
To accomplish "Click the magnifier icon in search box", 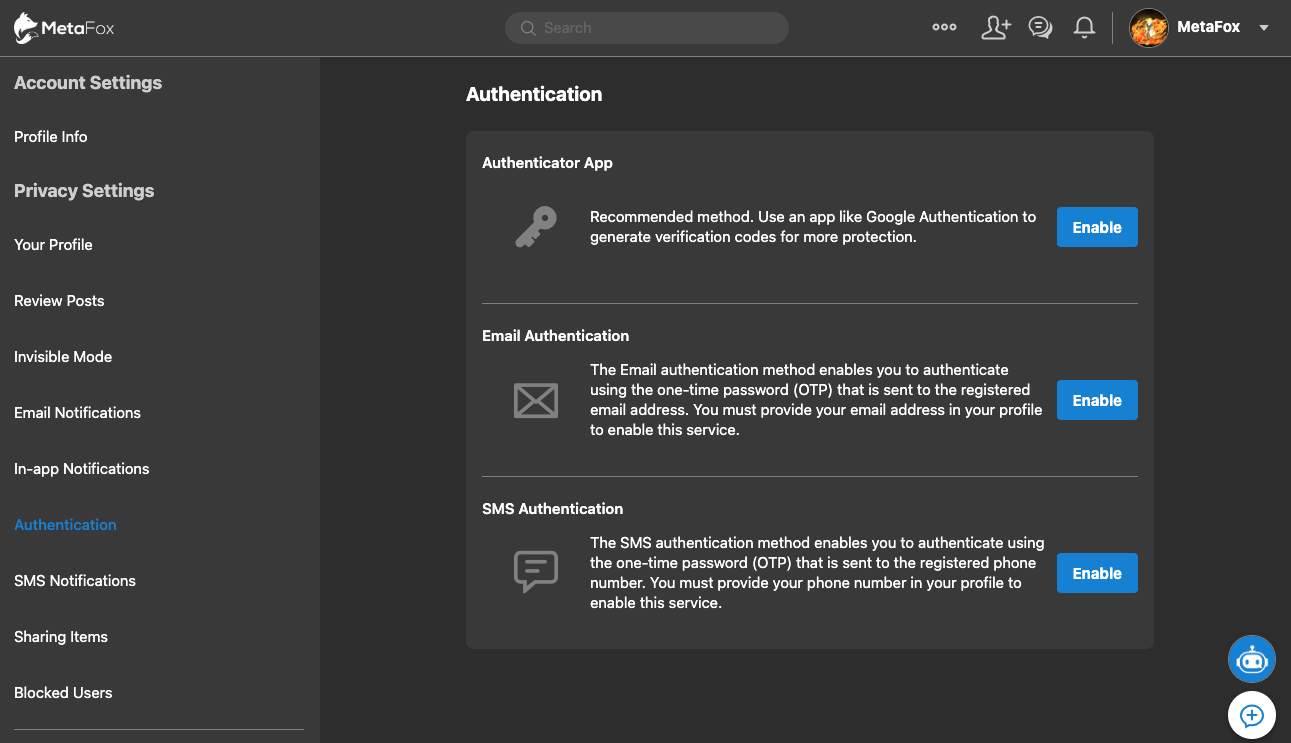I will click(x=528, y=28).
